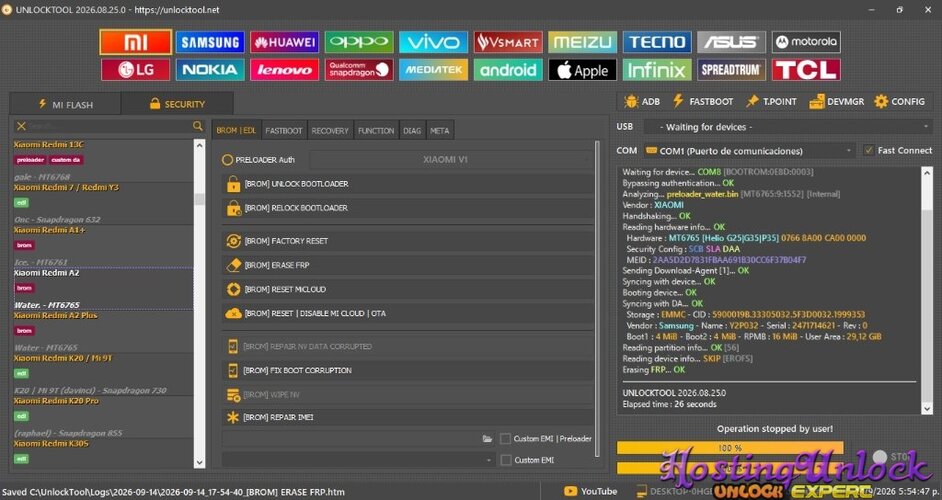The image size is (942, 500).
Task: Select the Vsmart brand logo
Action: [508, 42]
